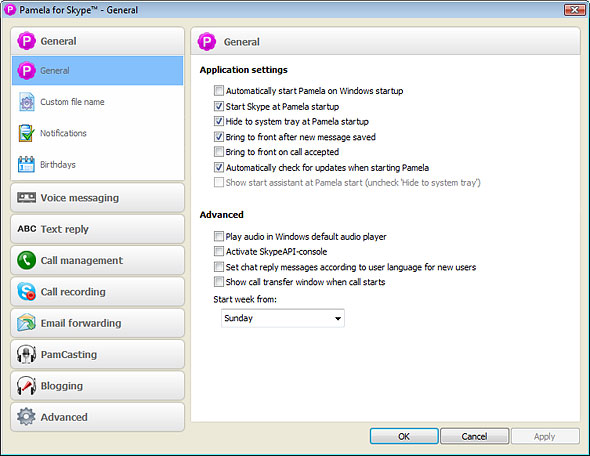Click the PamCasting headphones microphone icon

[26, 354]
